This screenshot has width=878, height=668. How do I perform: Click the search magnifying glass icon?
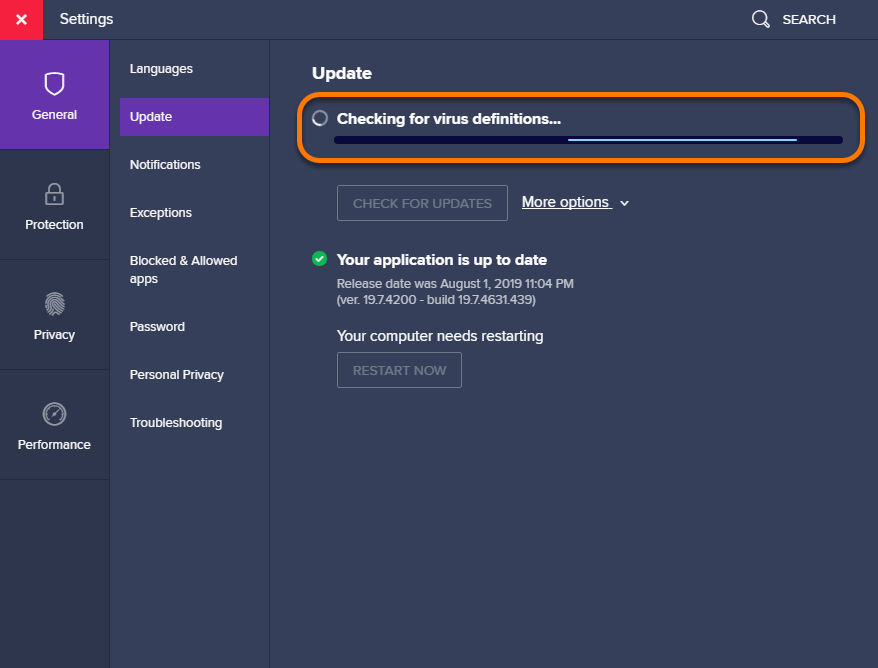tap(761, 19)
